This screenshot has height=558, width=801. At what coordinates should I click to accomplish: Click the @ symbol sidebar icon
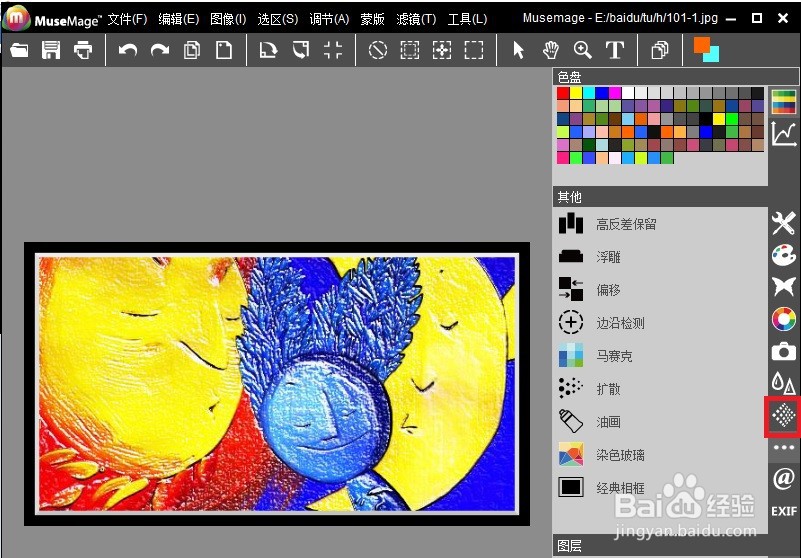tap(784, 479)
